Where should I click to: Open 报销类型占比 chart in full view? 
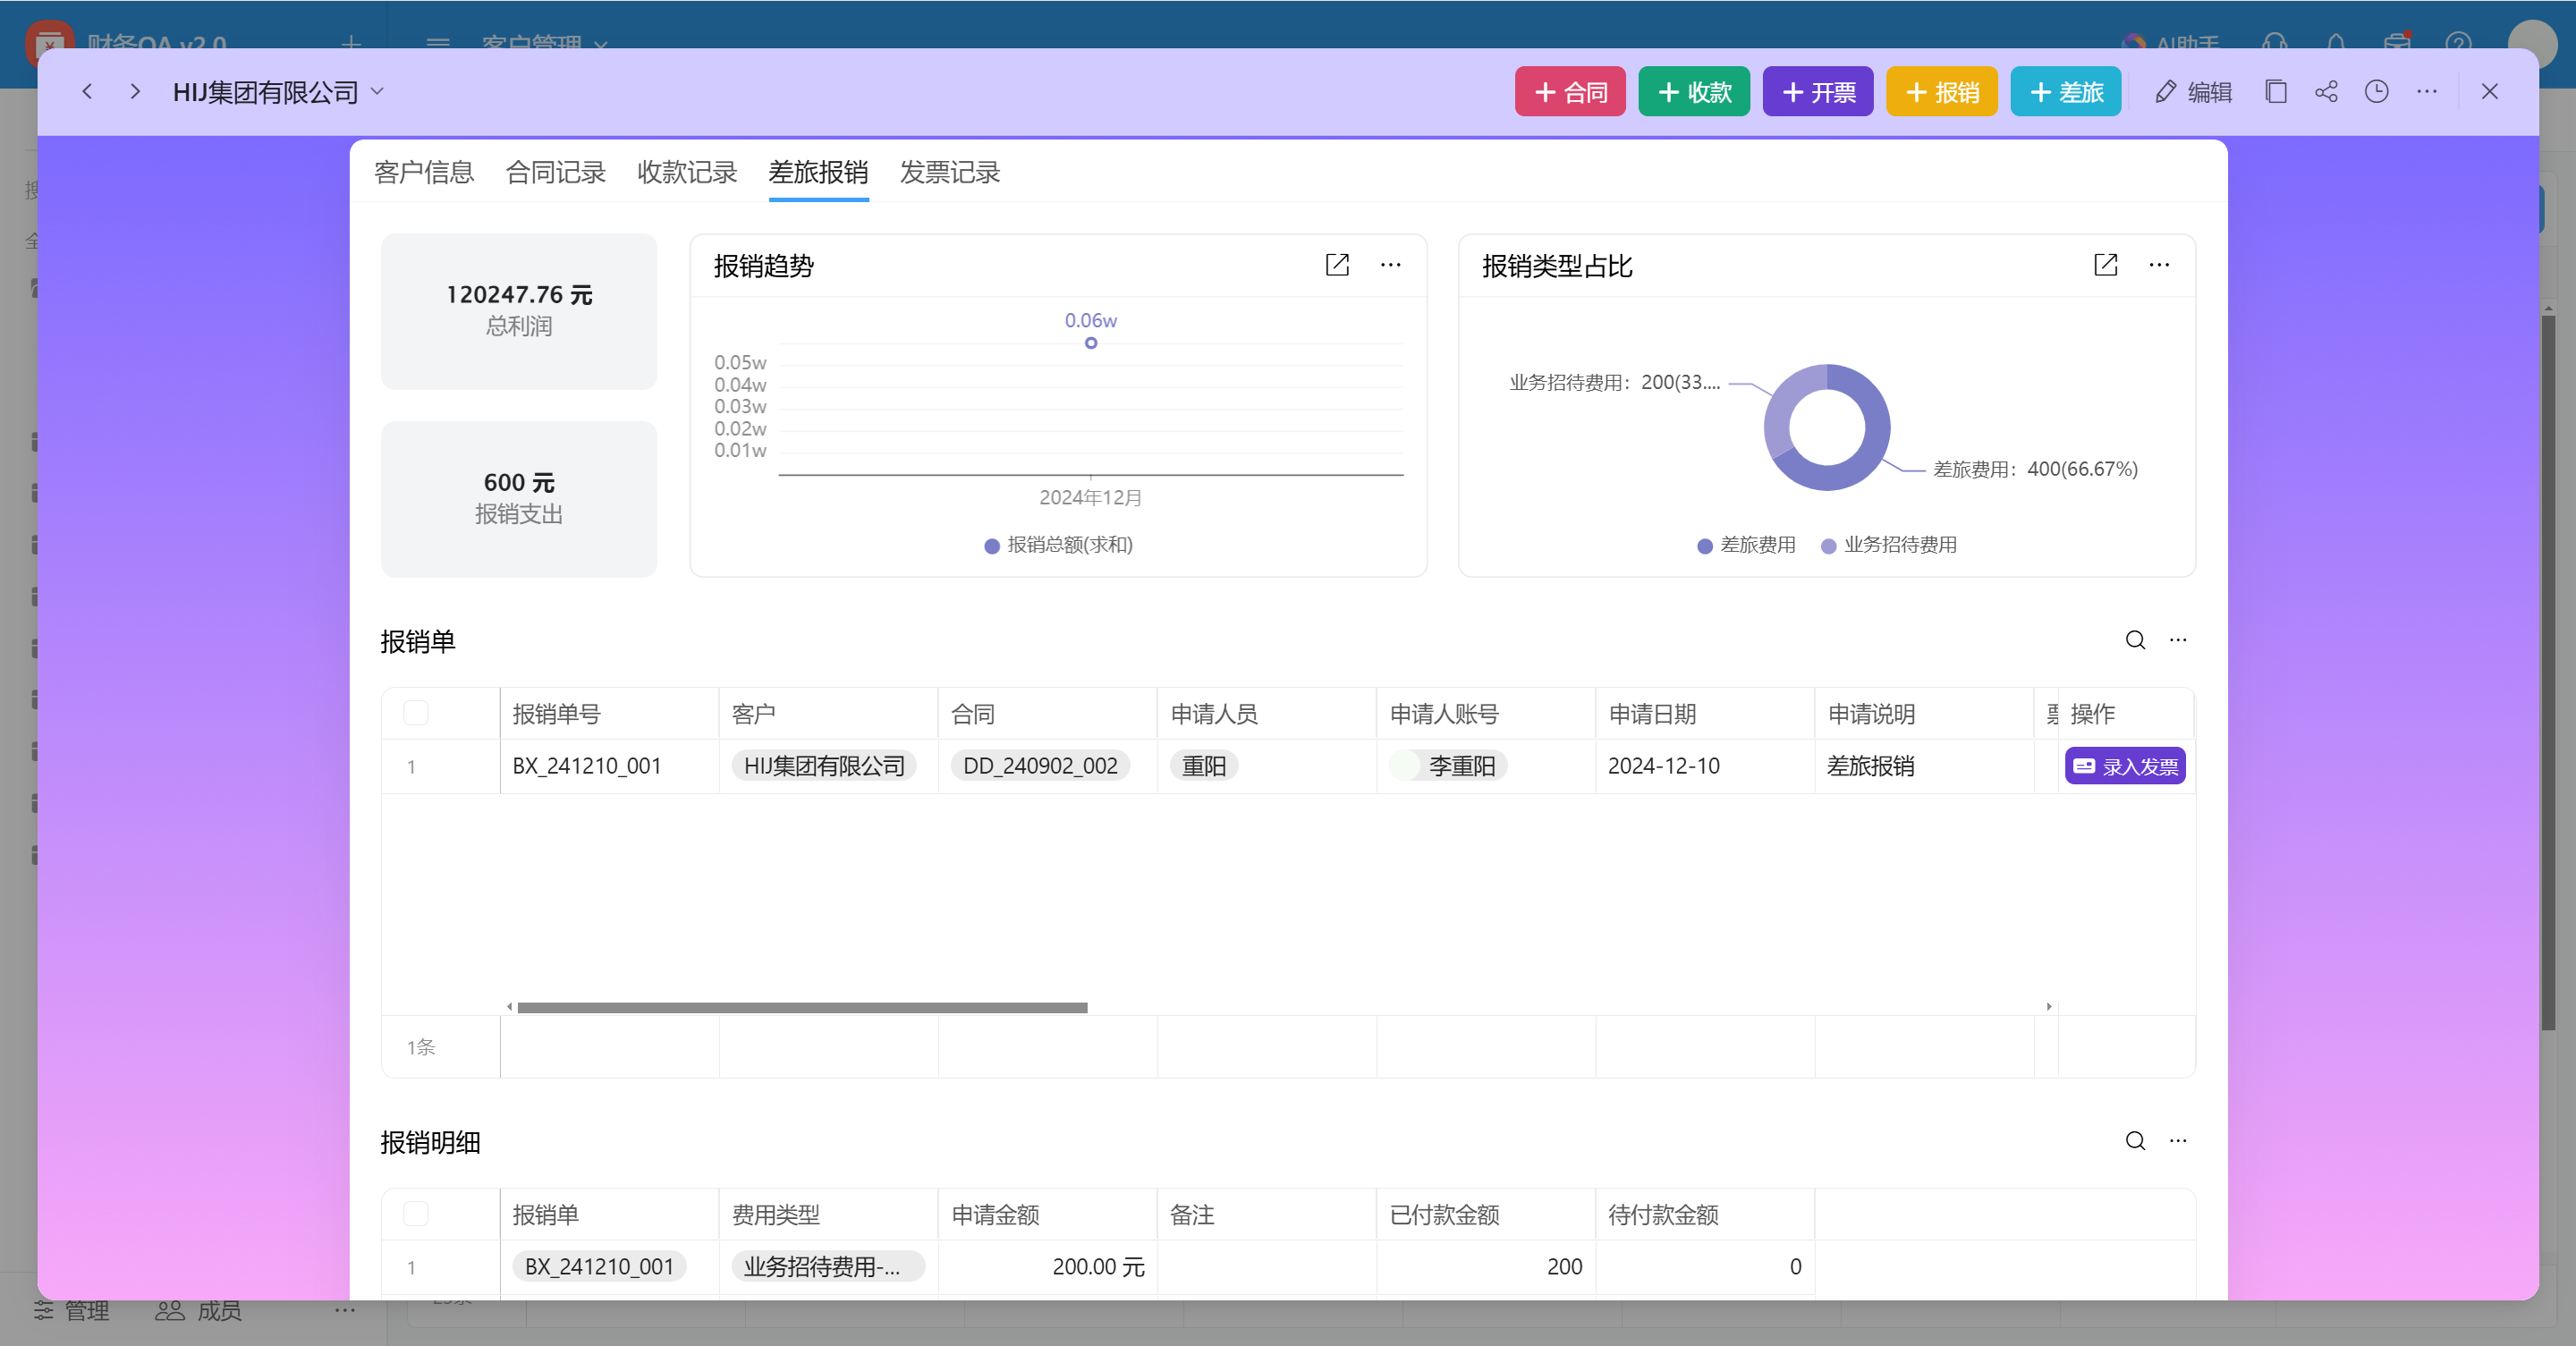coord(2105,265)
